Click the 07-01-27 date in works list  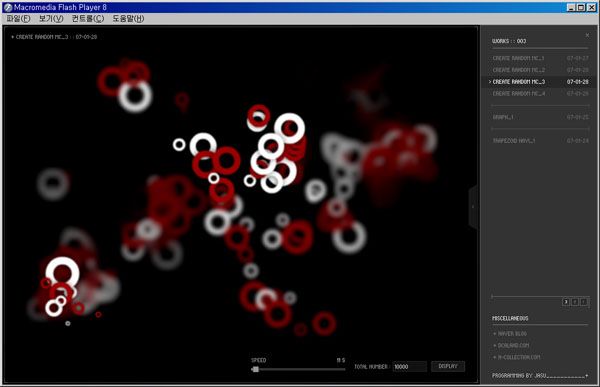578,58
